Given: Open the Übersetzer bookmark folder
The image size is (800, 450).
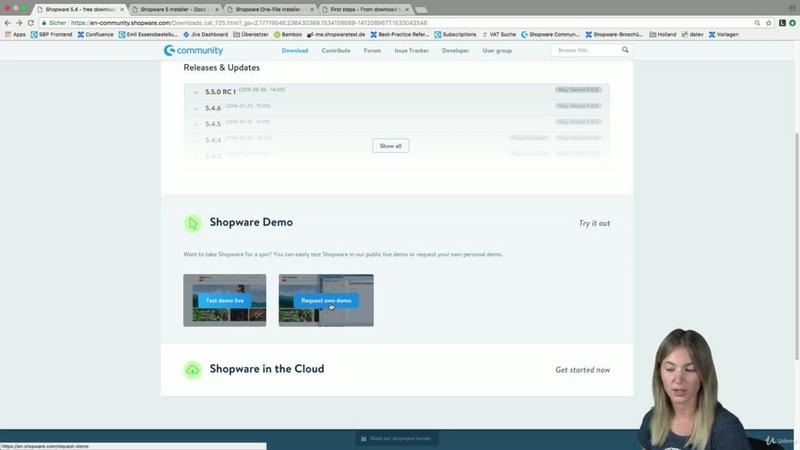Looking at the screenshot, I should (251, 34).
